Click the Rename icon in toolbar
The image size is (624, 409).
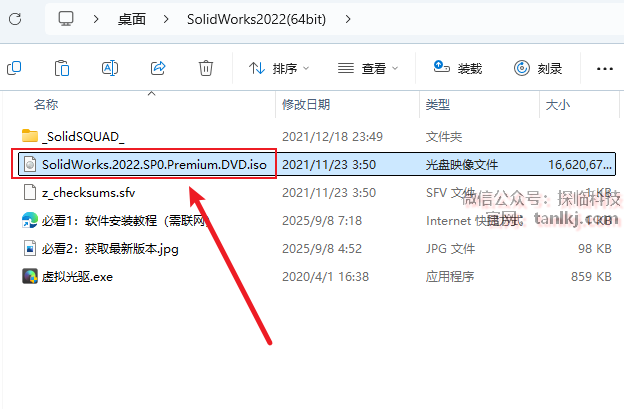[x=110, y=68]
